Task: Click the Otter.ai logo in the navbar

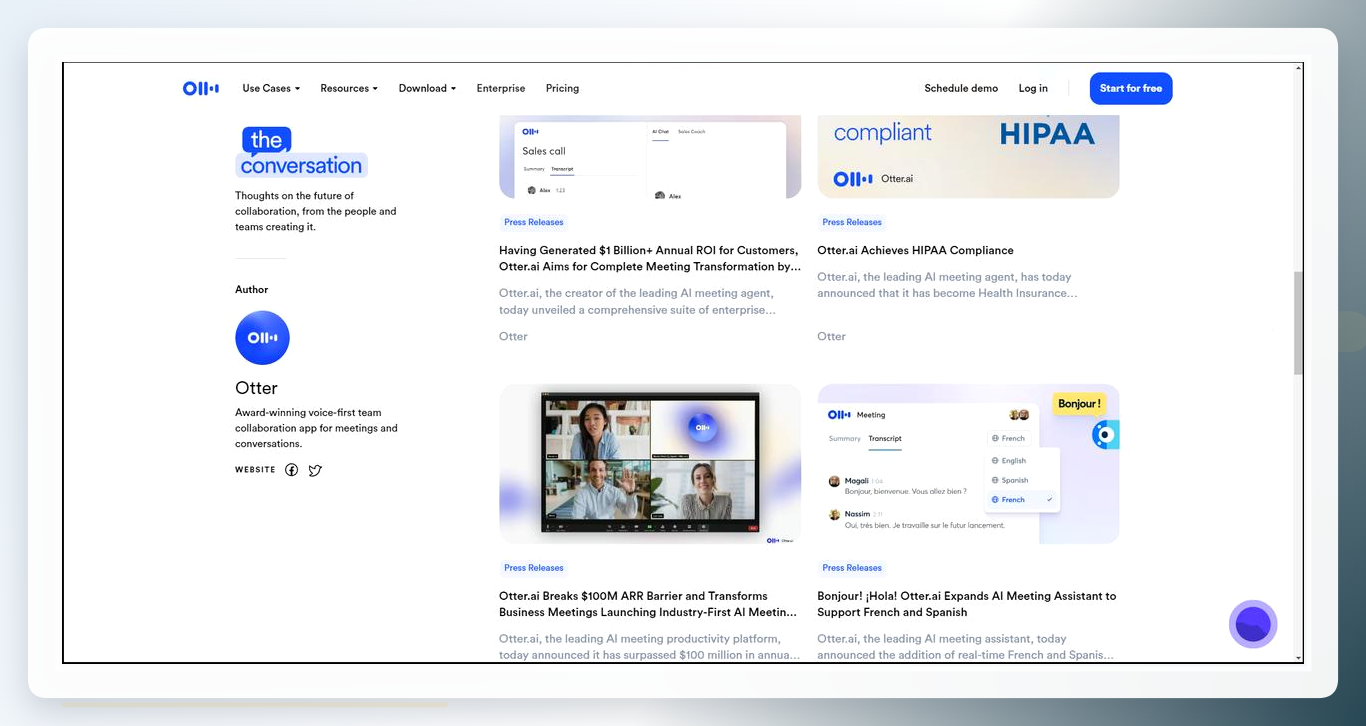Action: (x=201, y=88)
